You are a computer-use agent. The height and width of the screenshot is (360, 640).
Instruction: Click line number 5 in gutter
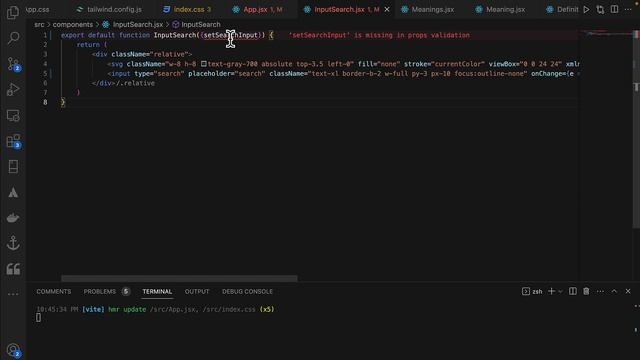45,73
